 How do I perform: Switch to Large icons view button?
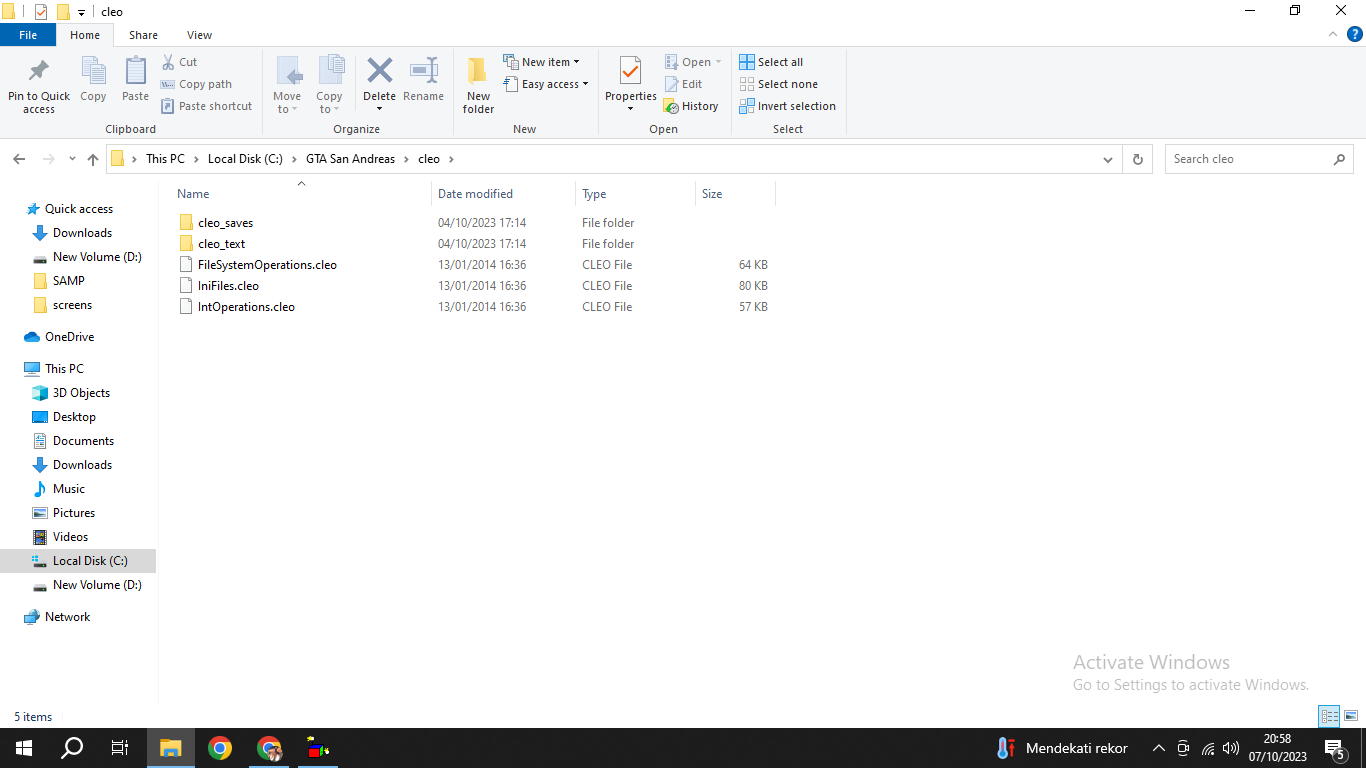pyautogui.click(x=1351, y=716)
